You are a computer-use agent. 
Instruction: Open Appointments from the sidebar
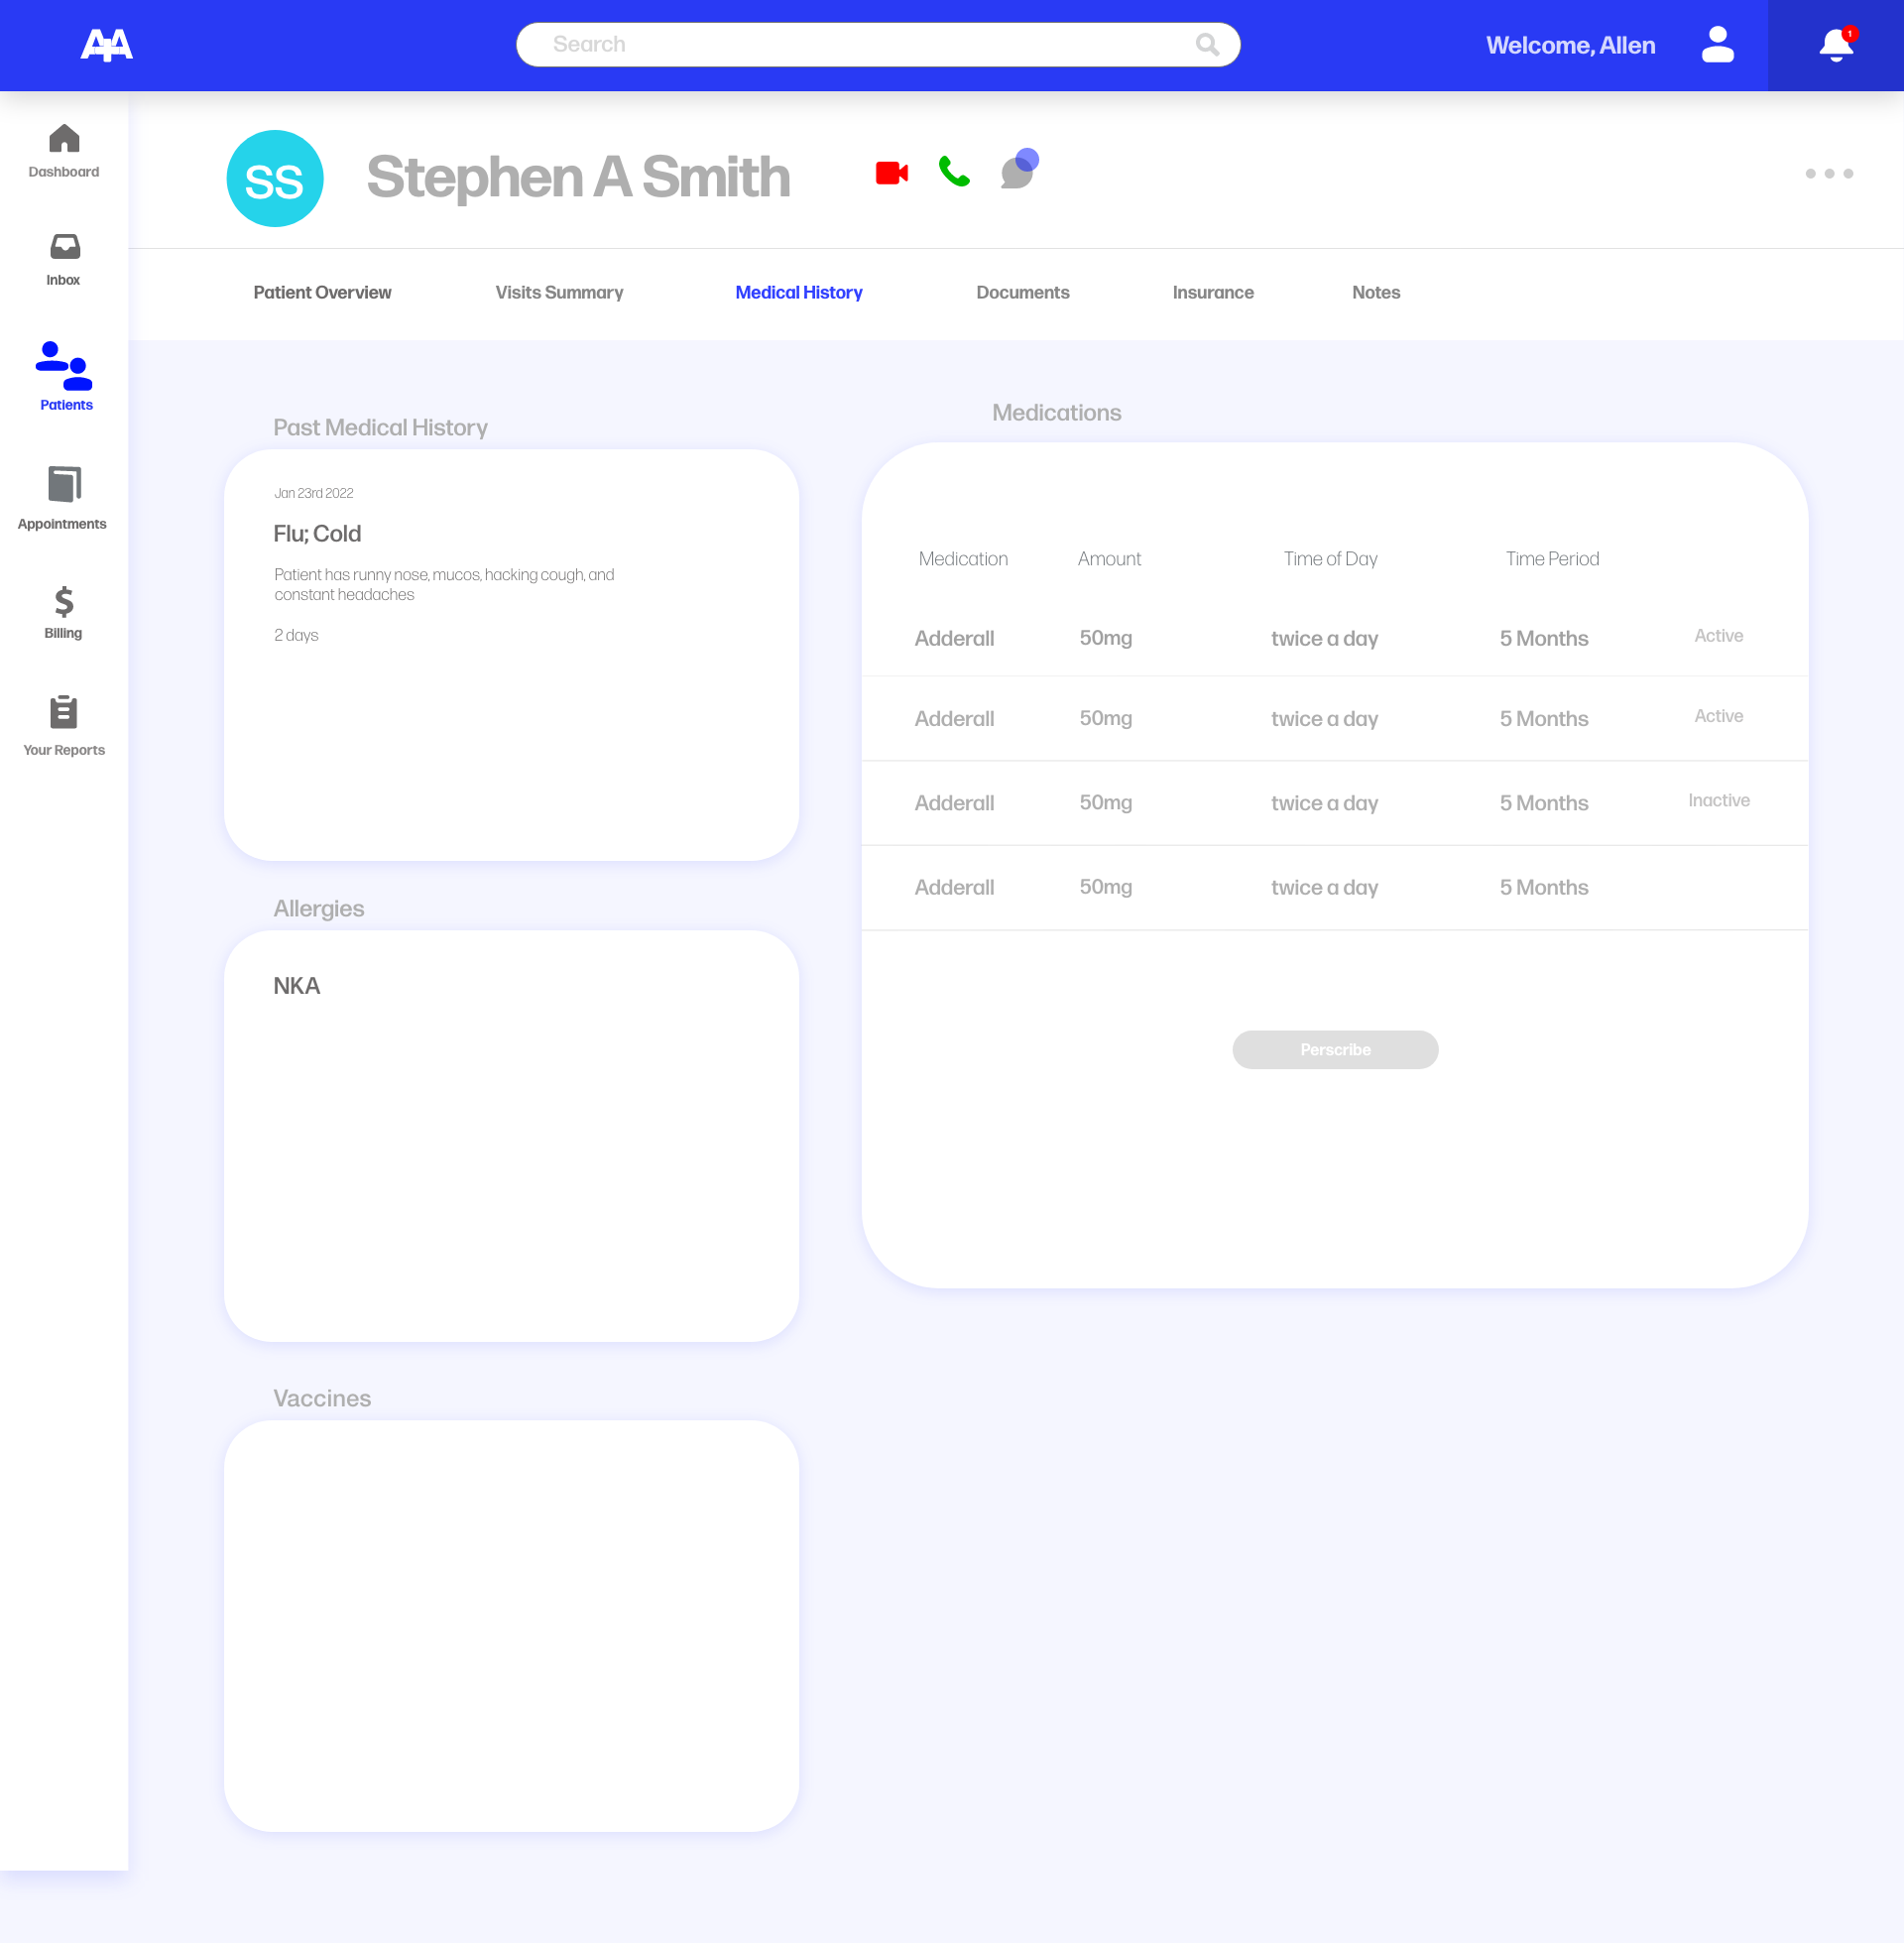(x=64, y=497)
